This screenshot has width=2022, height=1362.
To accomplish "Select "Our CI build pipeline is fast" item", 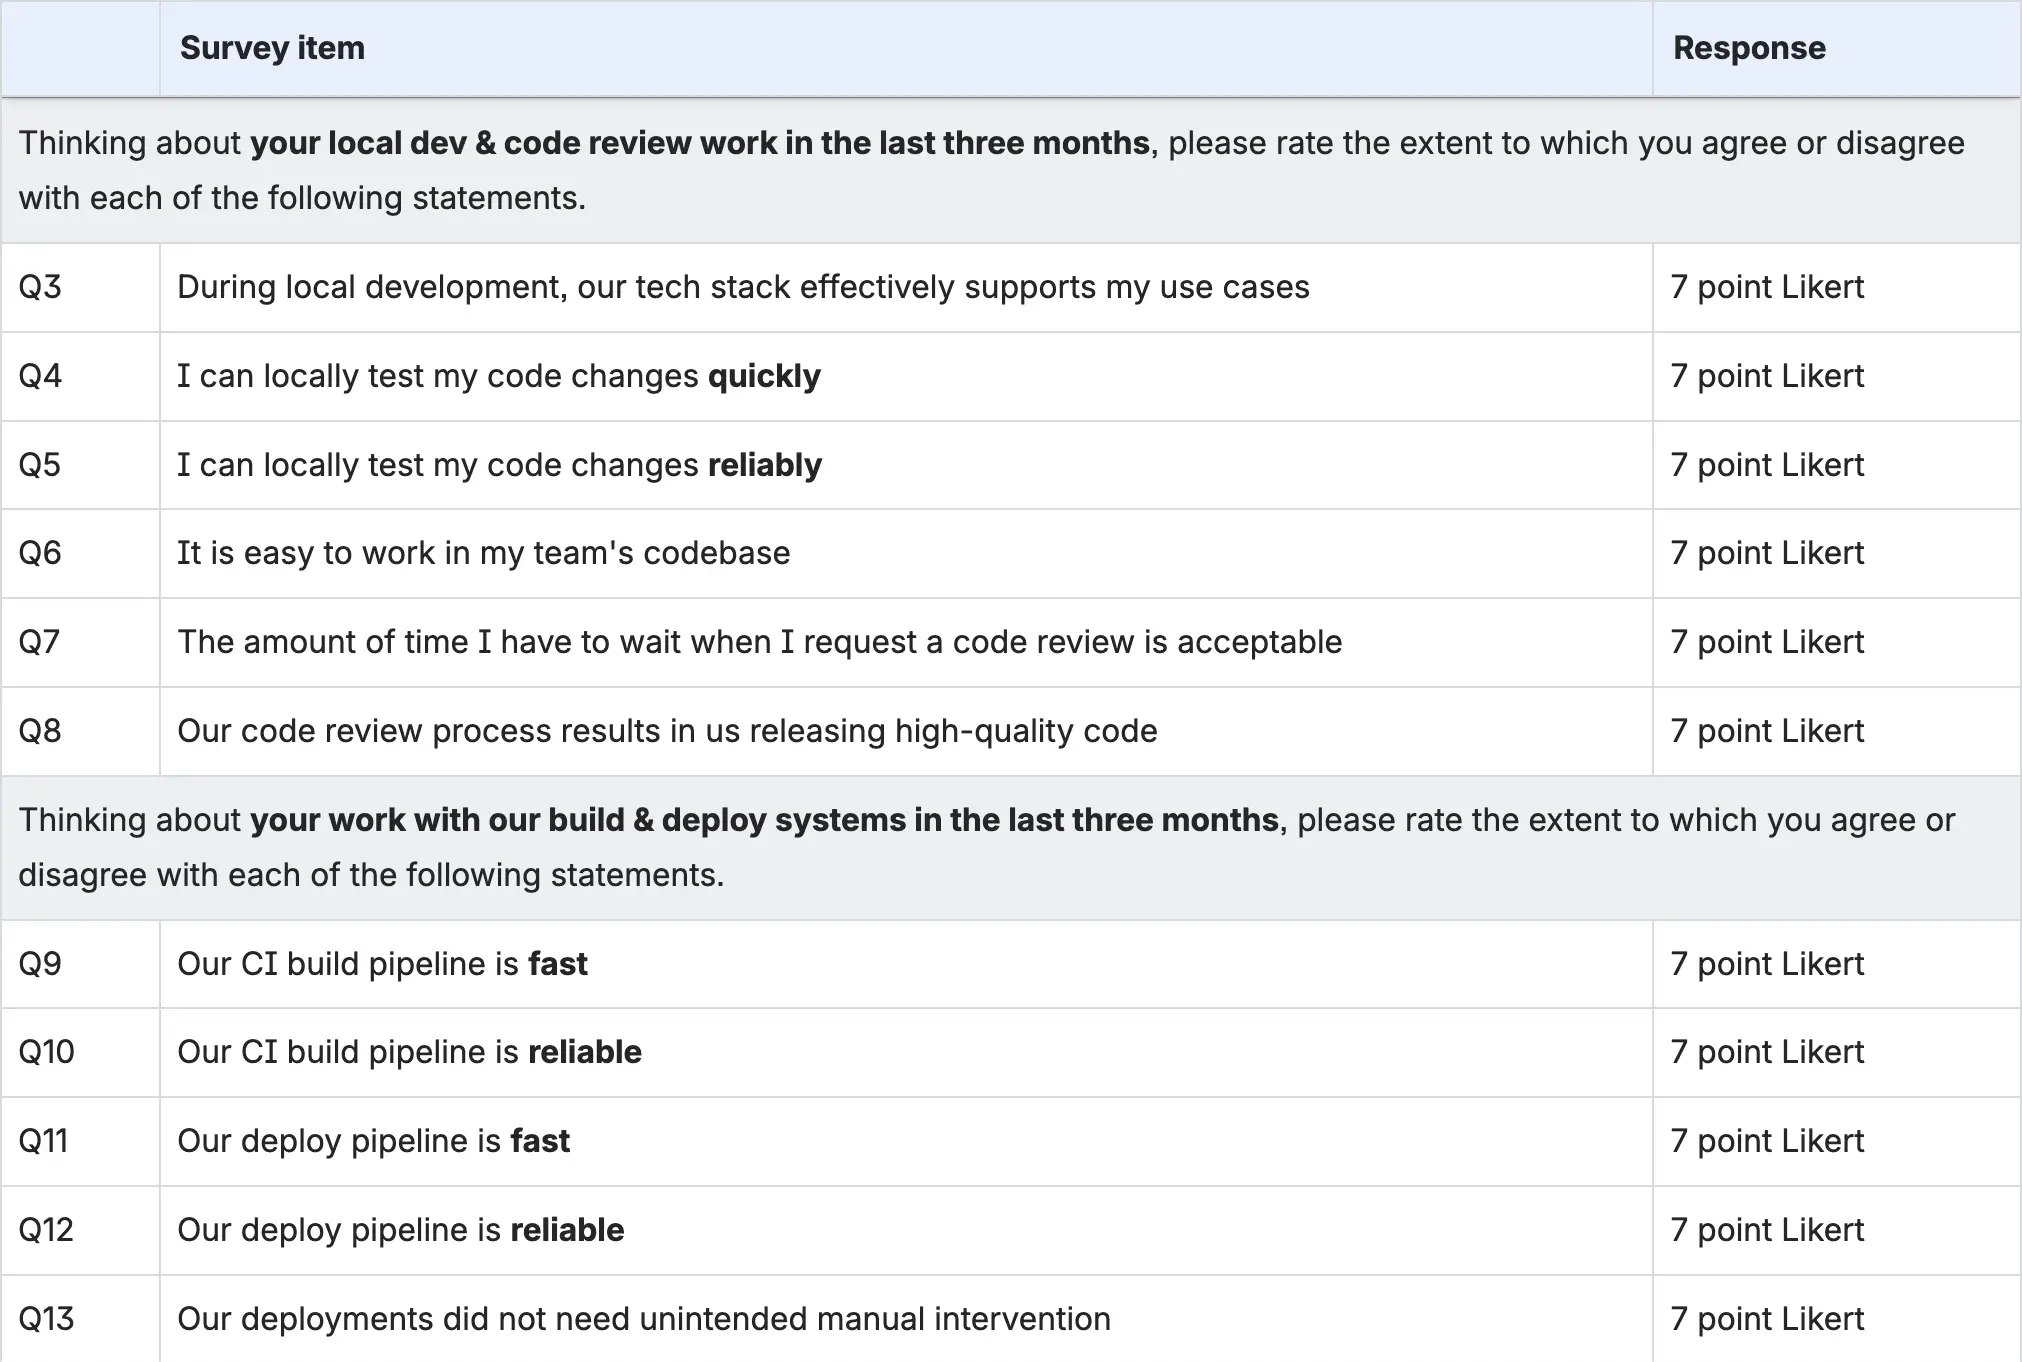I will [382, 964].
